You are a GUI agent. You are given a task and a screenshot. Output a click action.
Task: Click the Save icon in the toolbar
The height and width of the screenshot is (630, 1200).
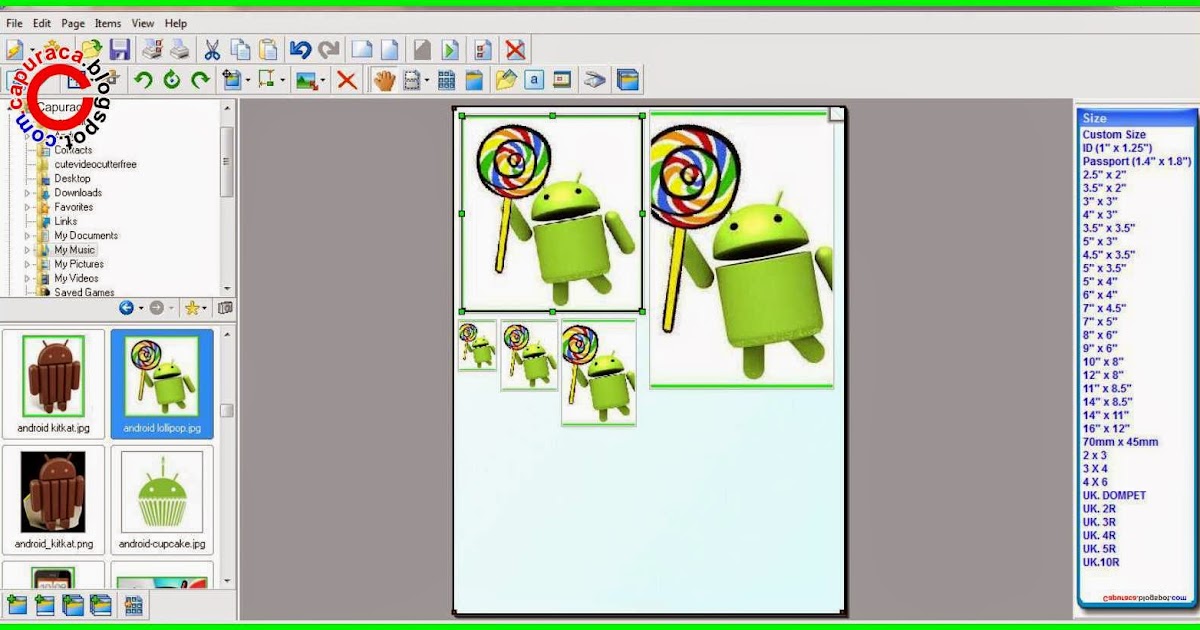[119, 47]
